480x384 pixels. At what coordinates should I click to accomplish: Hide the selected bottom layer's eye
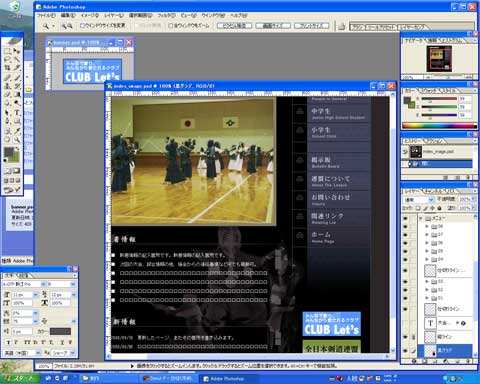pyautogui.click(x=405, y=351)
